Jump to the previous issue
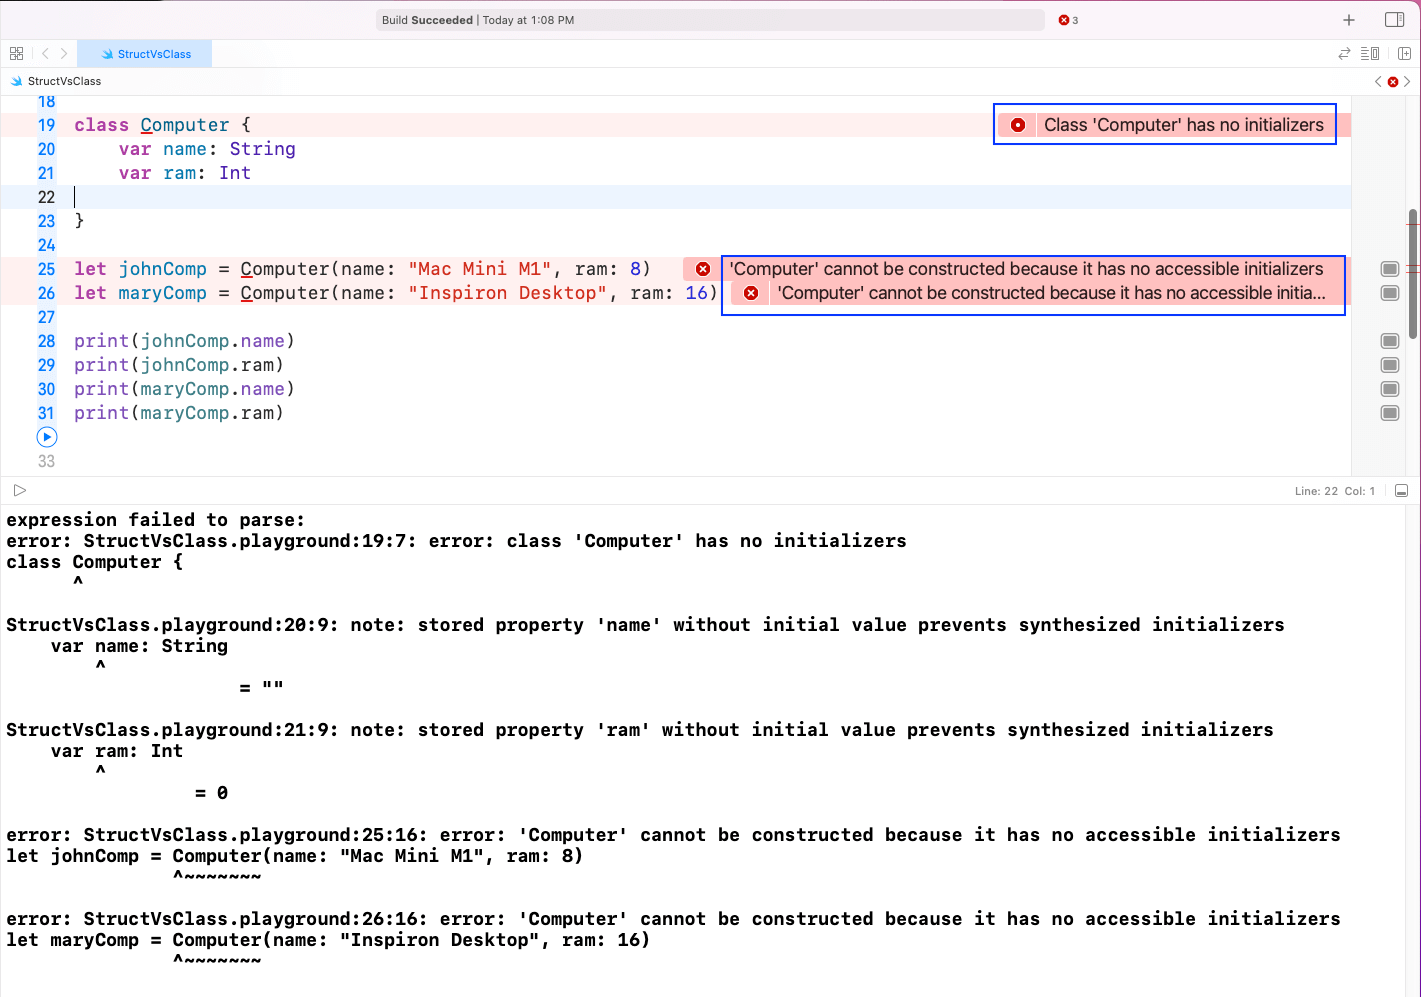Viewport: 1421px width, 997px height. [x=1378, y=81]
